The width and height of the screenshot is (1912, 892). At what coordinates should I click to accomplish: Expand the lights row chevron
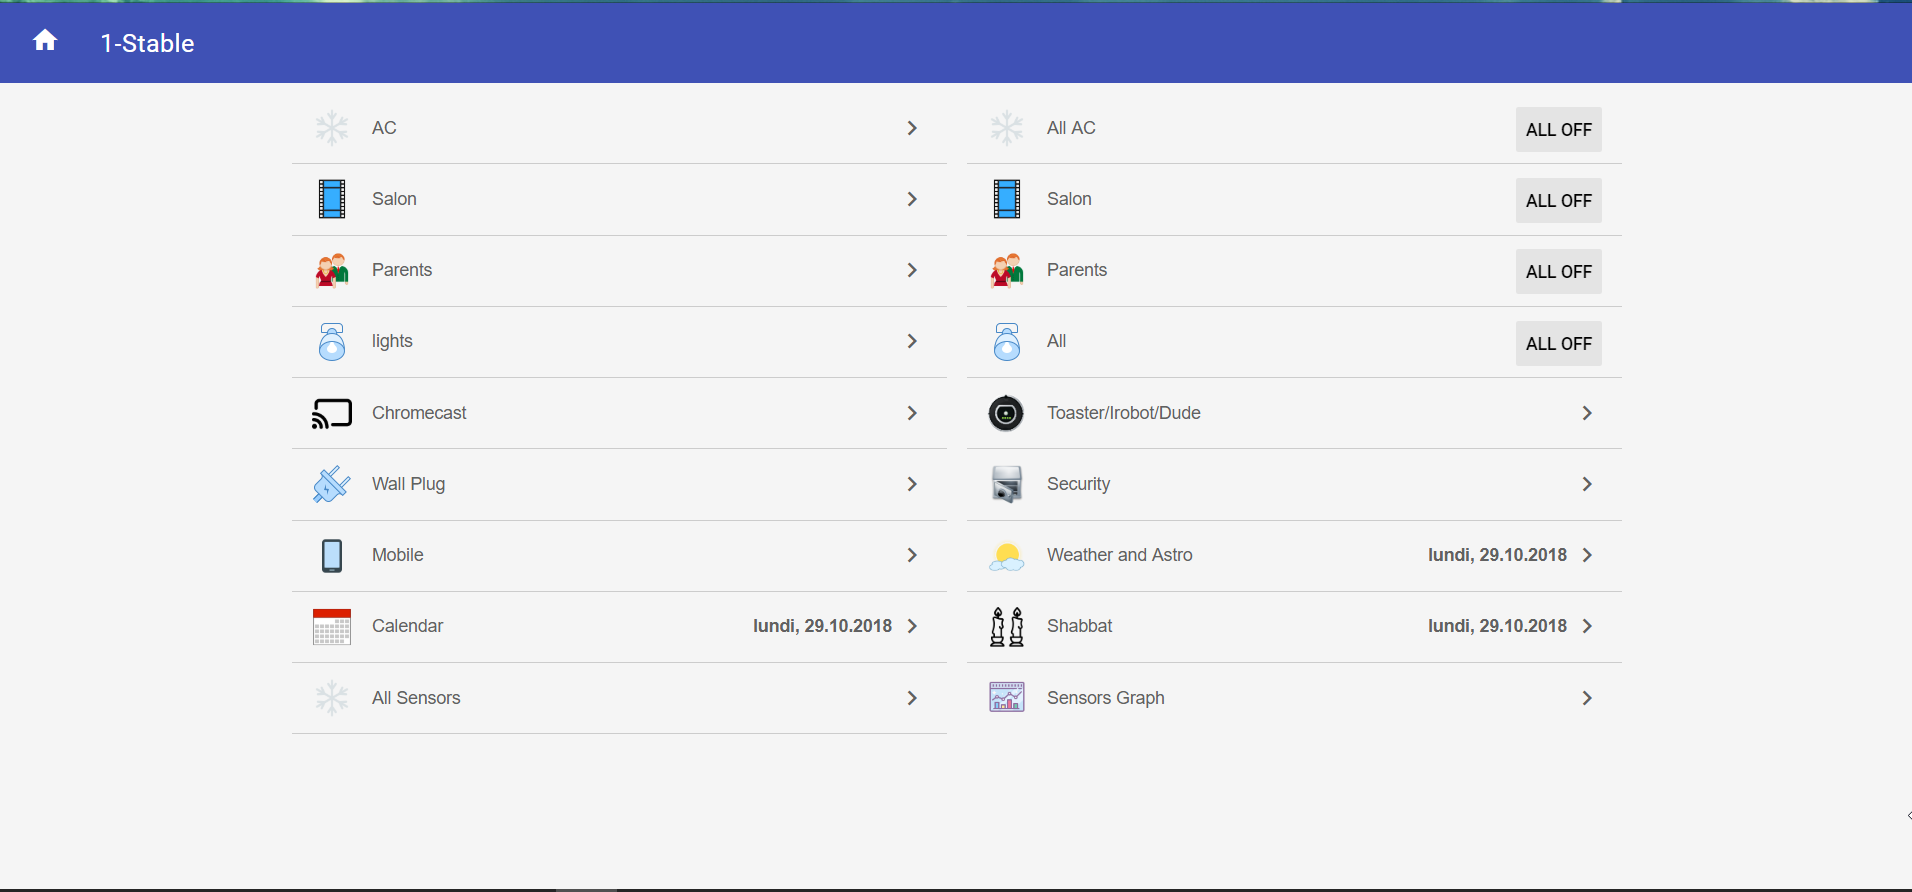[911, 341]
